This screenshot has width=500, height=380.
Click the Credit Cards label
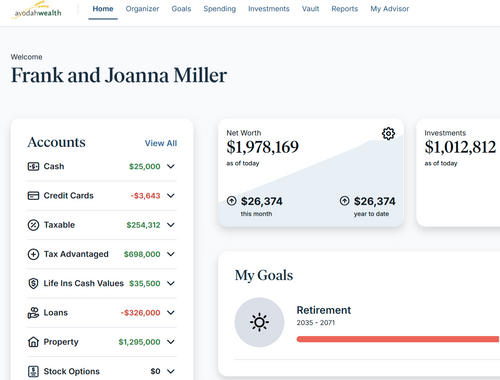(69, 196)
